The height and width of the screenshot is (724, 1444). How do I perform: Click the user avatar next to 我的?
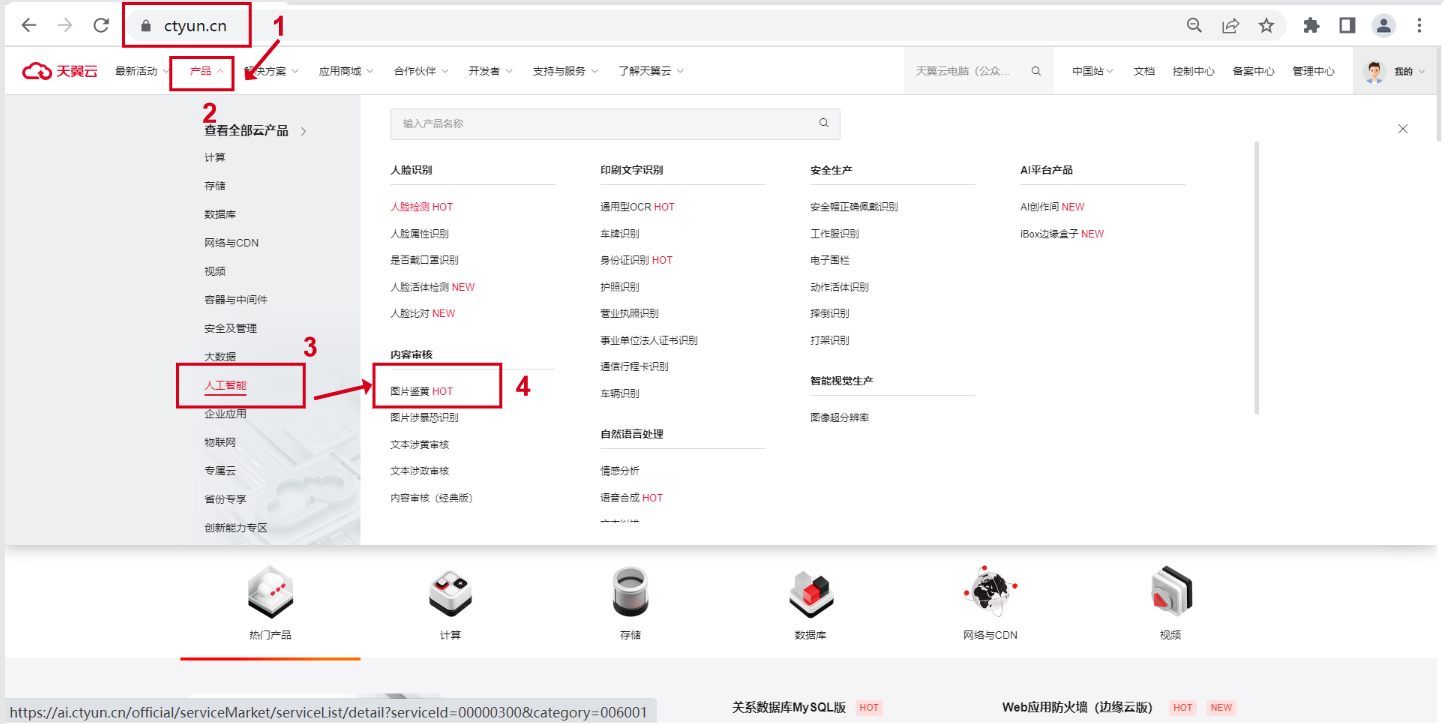point(1375,71)
